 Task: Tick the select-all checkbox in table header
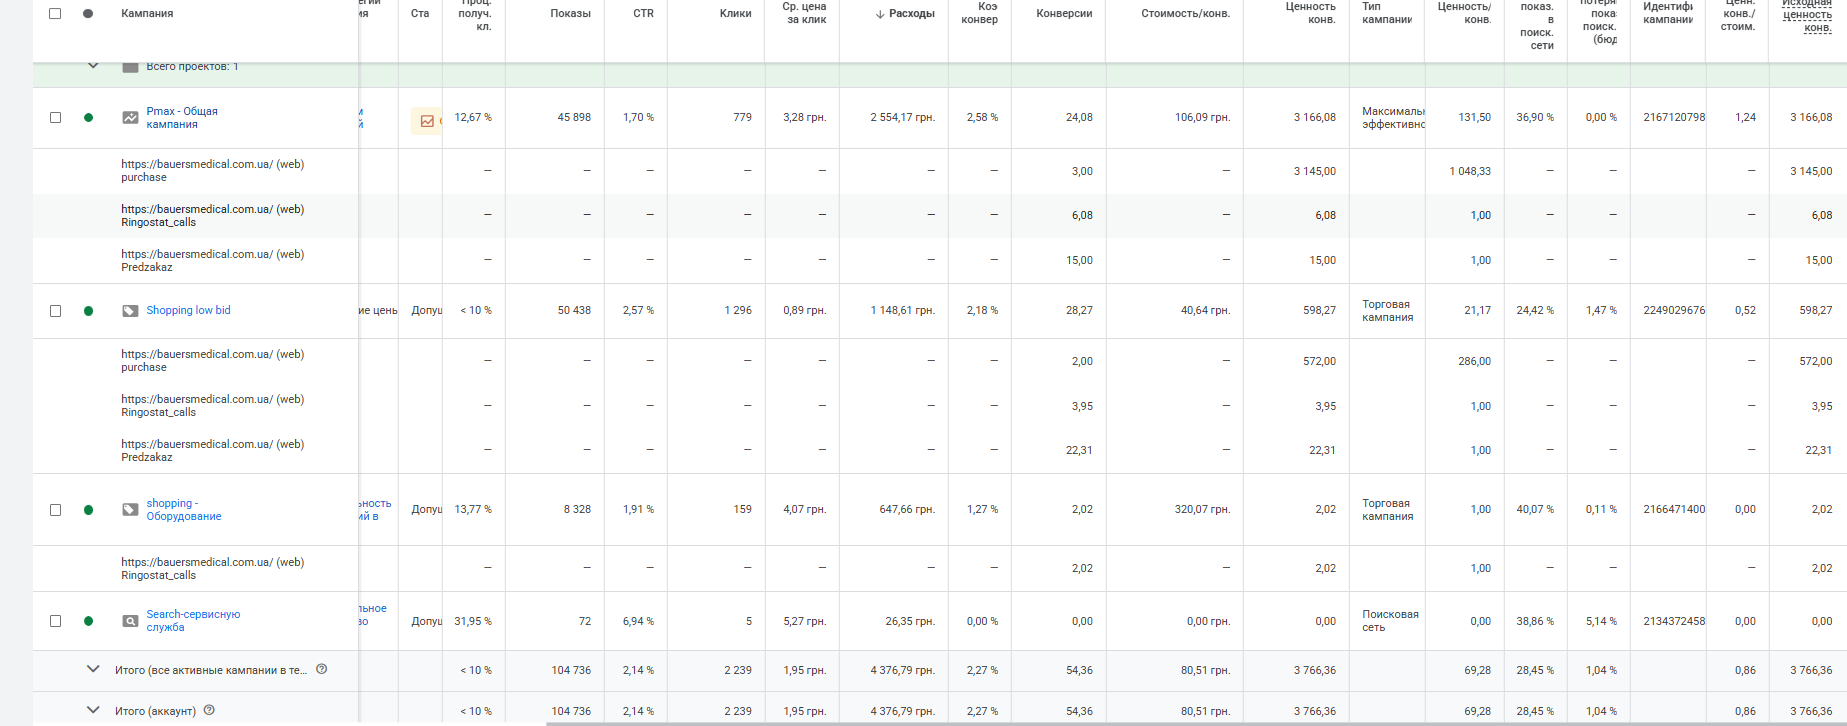point(55,14)
